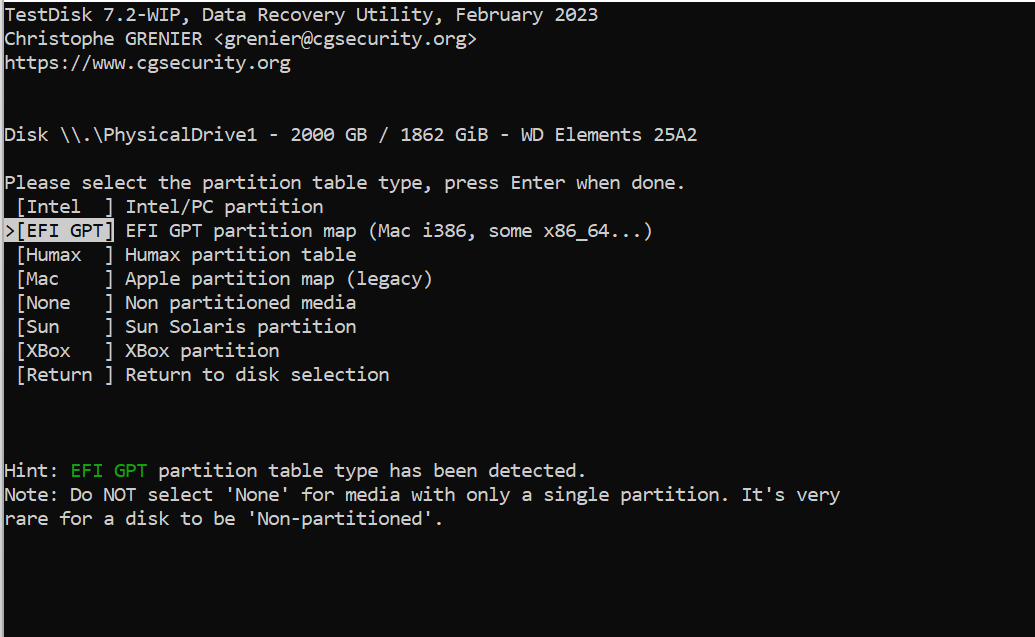
Task: Choose the highlighted EFI GPT option
Action: click(65, 231)
